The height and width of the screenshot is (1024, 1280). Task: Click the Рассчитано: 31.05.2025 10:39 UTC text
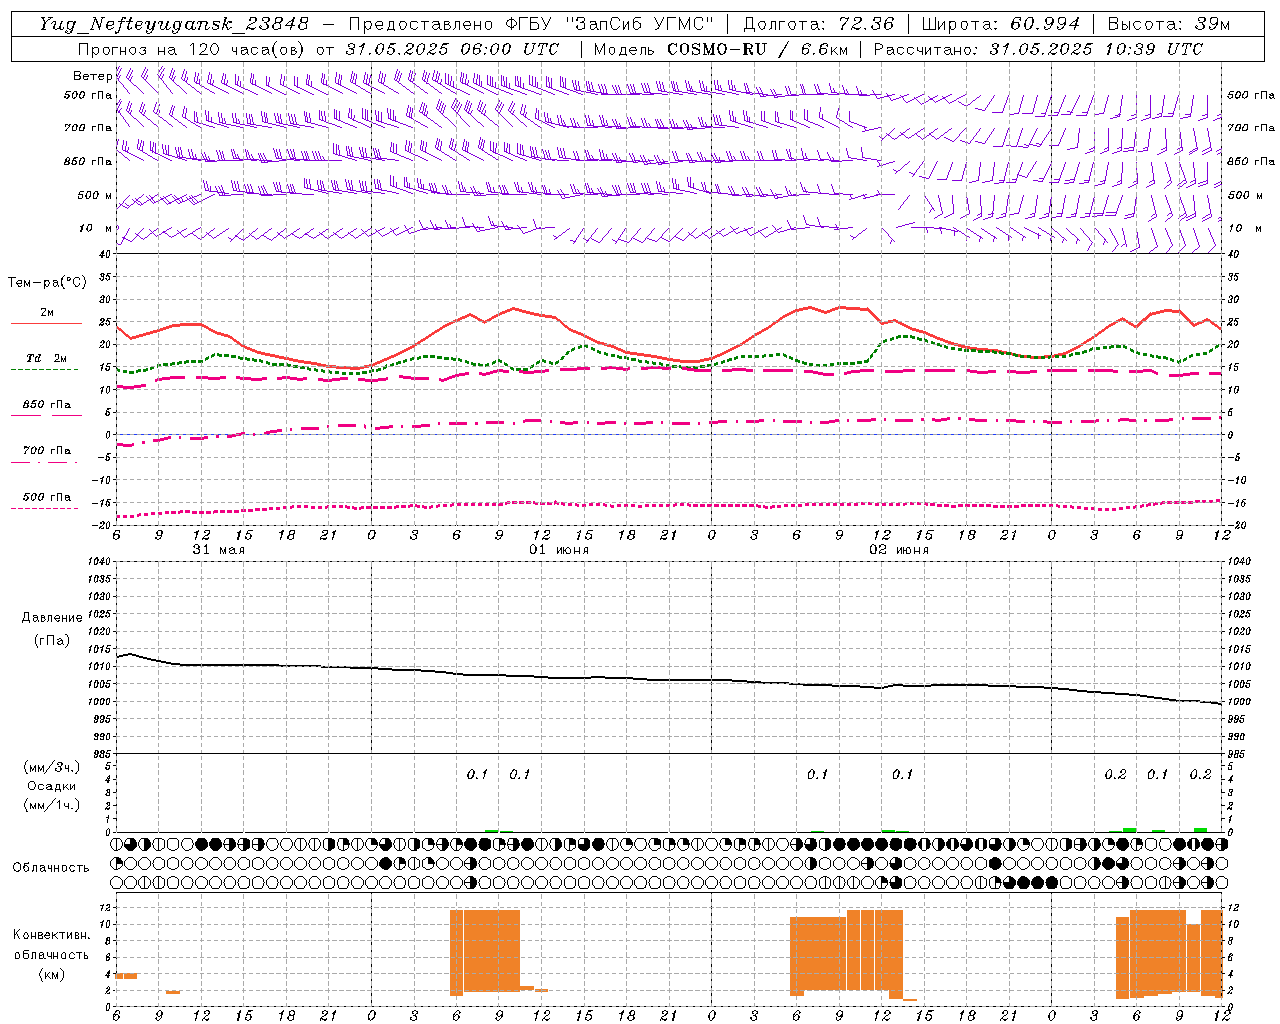pyautogui.click(x=1038, y=49)
